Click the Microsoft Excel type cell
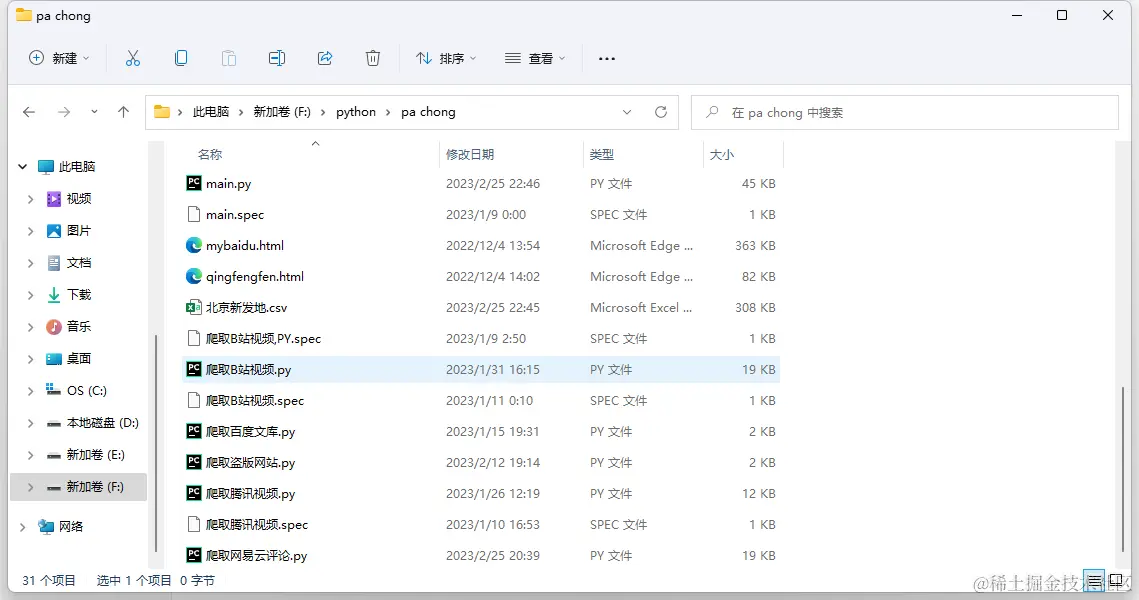1139x600 pixels. [641, 307]
